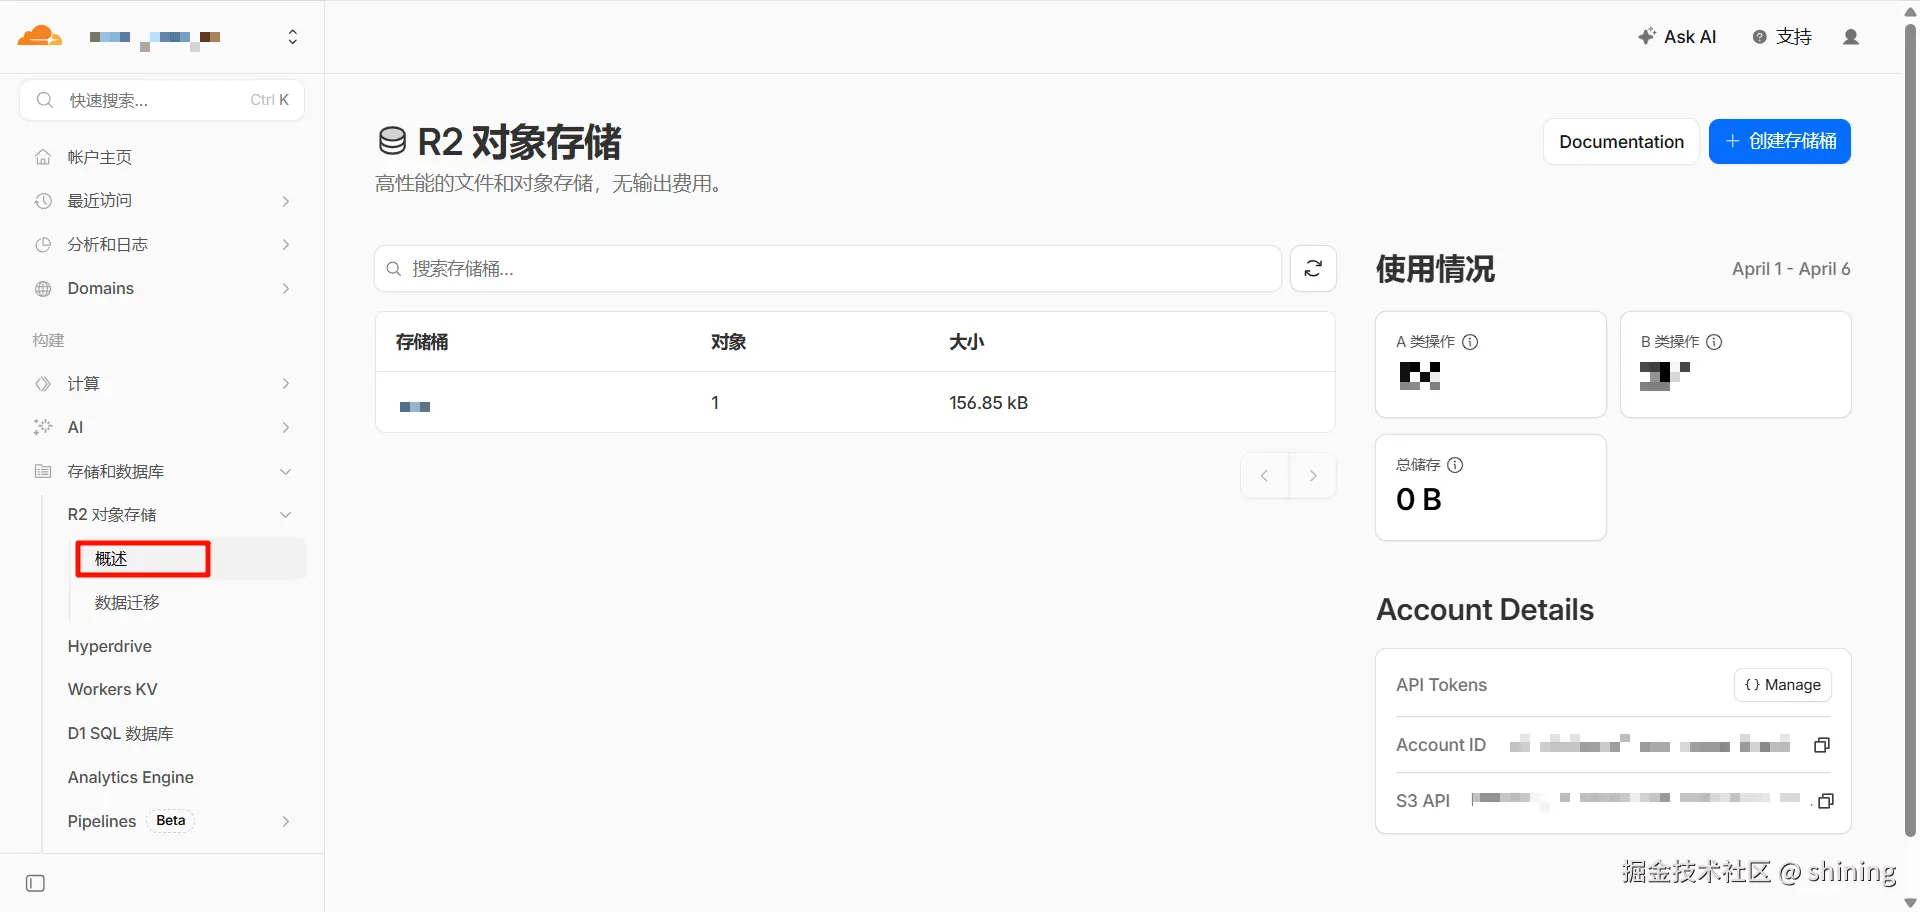1920x912 pixels.
Task: Click the quick search magnifier icon
Action: tap(44, 100)
